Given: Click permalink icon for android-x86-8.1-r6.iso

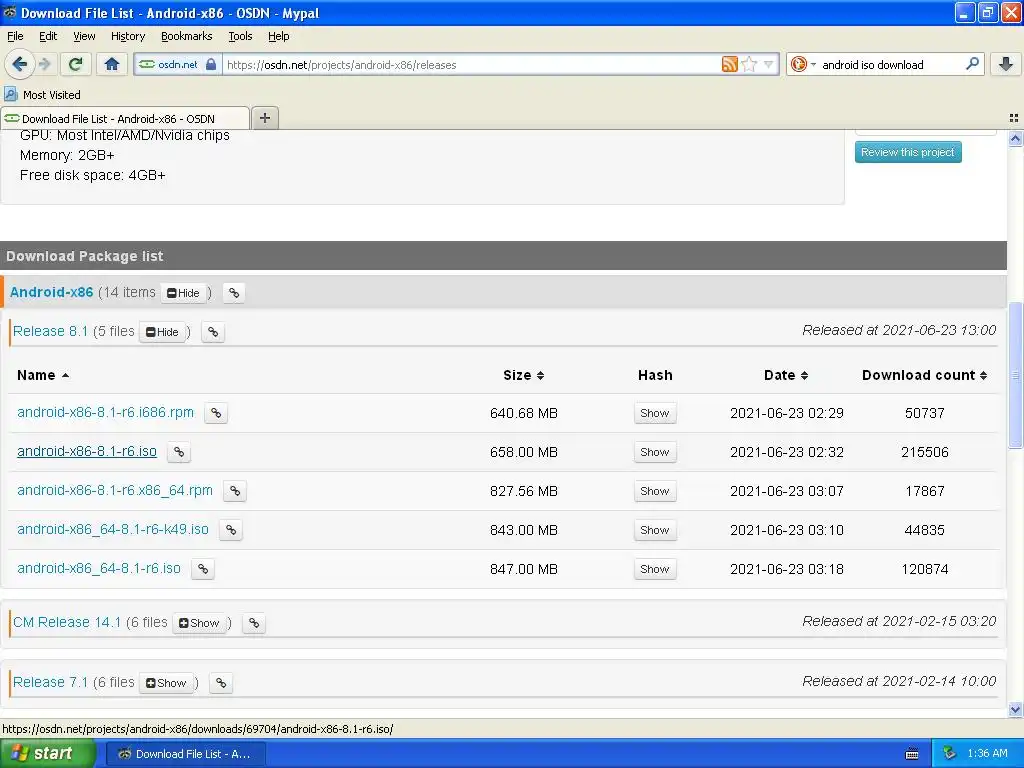Looking at the screenshot, I should click(179, 452).
